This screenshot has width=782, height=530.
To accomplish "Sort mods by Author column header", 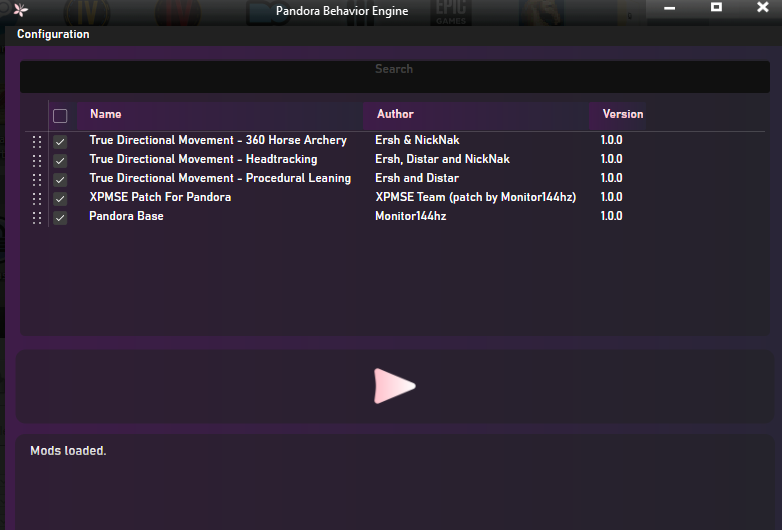I will (476, 116).
